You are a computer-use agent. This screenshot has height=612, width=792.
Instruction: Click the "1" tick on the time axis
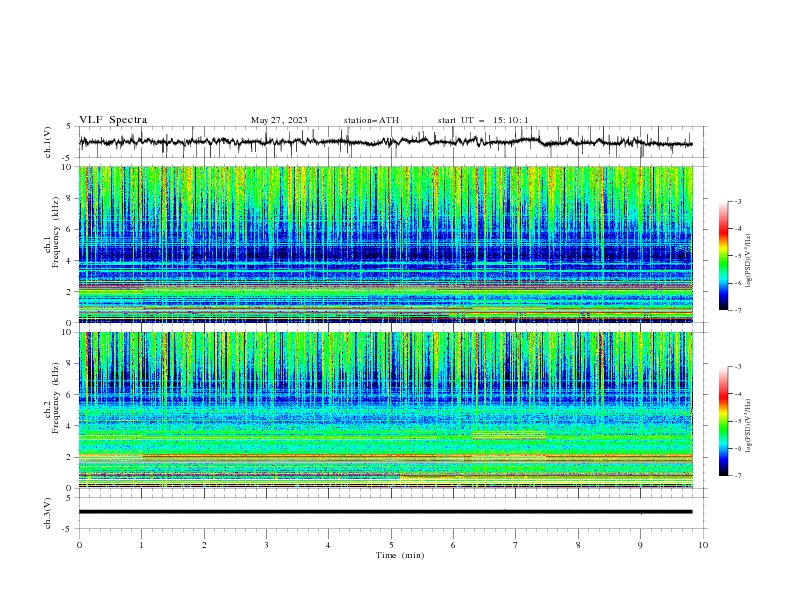[x=141, y=545]
